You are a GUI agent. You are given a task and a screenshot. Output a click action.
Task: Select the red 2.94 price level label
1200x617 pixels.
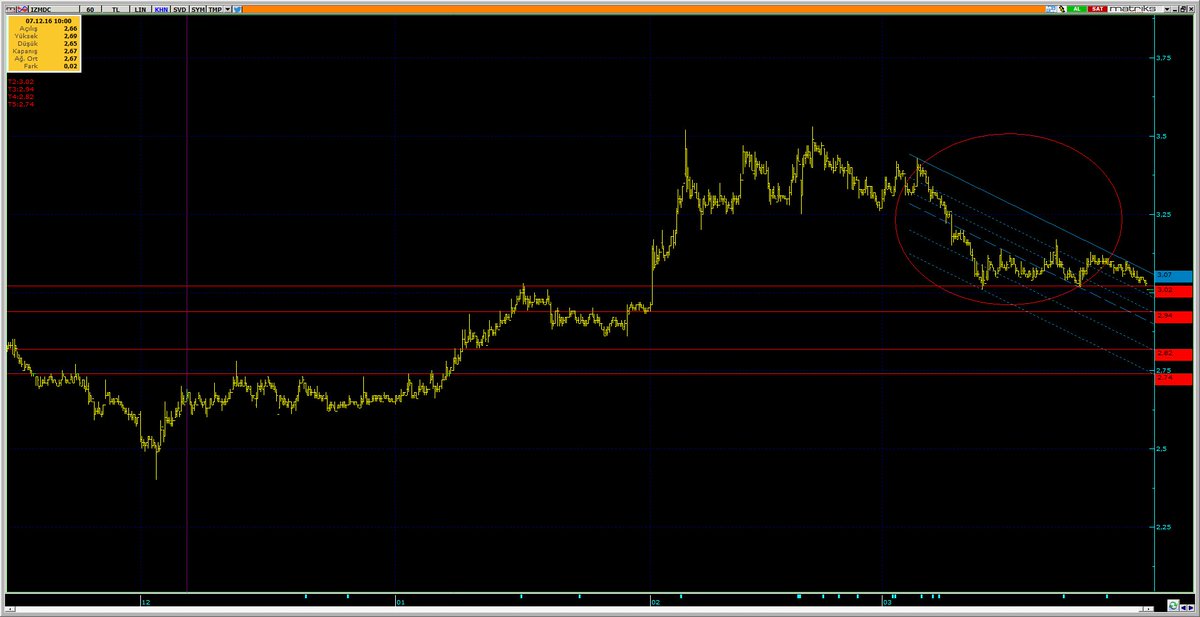coord(1173,316)
